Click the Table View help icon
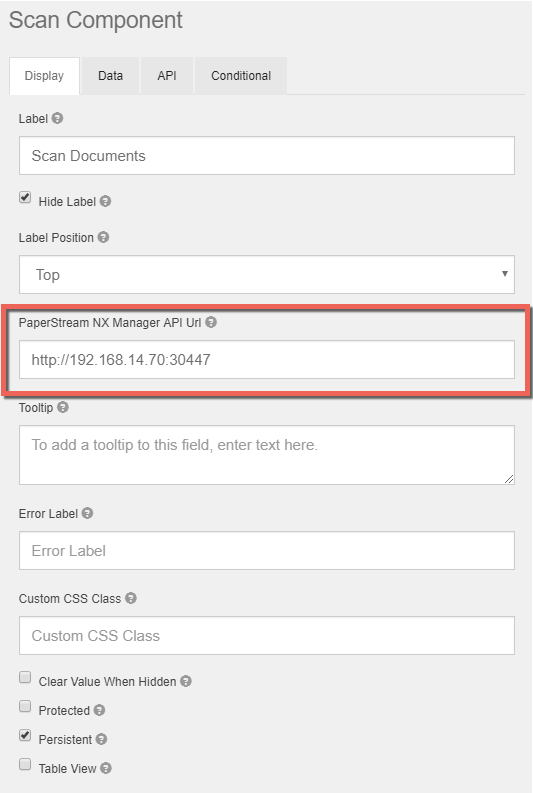This screenshot has width=533, height=793. 106,768
